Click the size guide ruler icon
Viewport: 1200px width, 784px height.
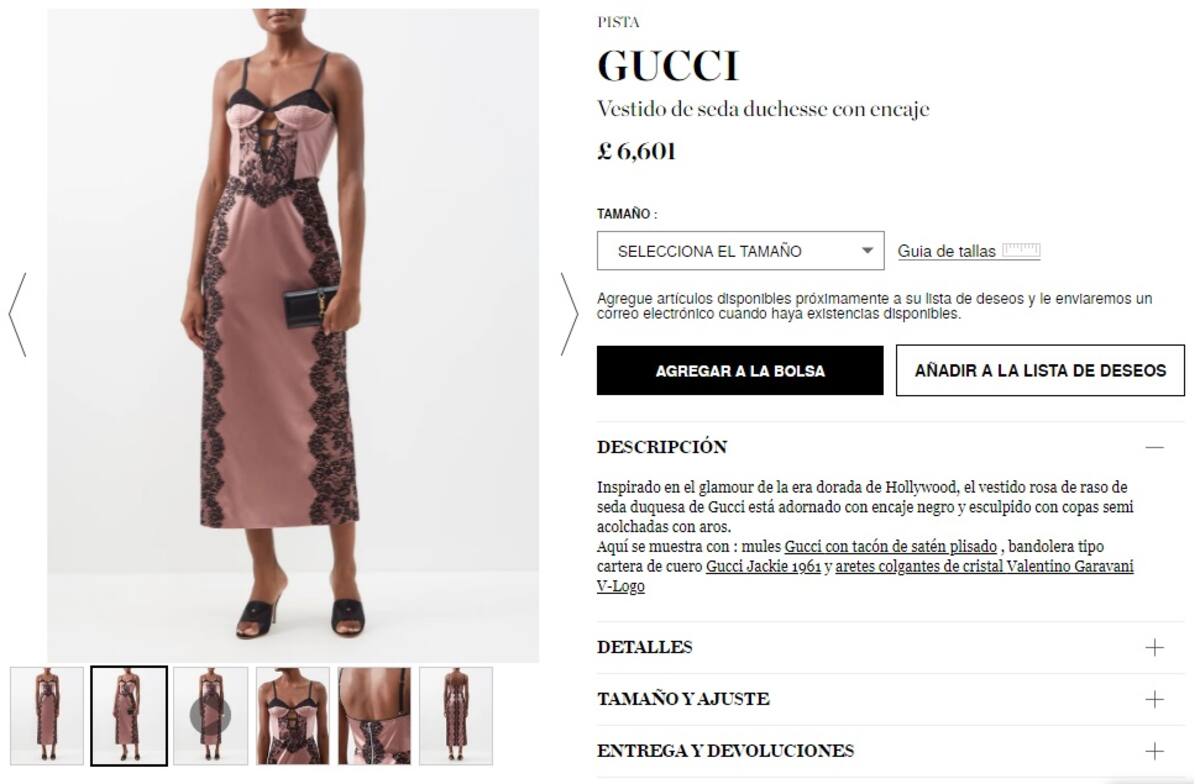point(1021,250)
